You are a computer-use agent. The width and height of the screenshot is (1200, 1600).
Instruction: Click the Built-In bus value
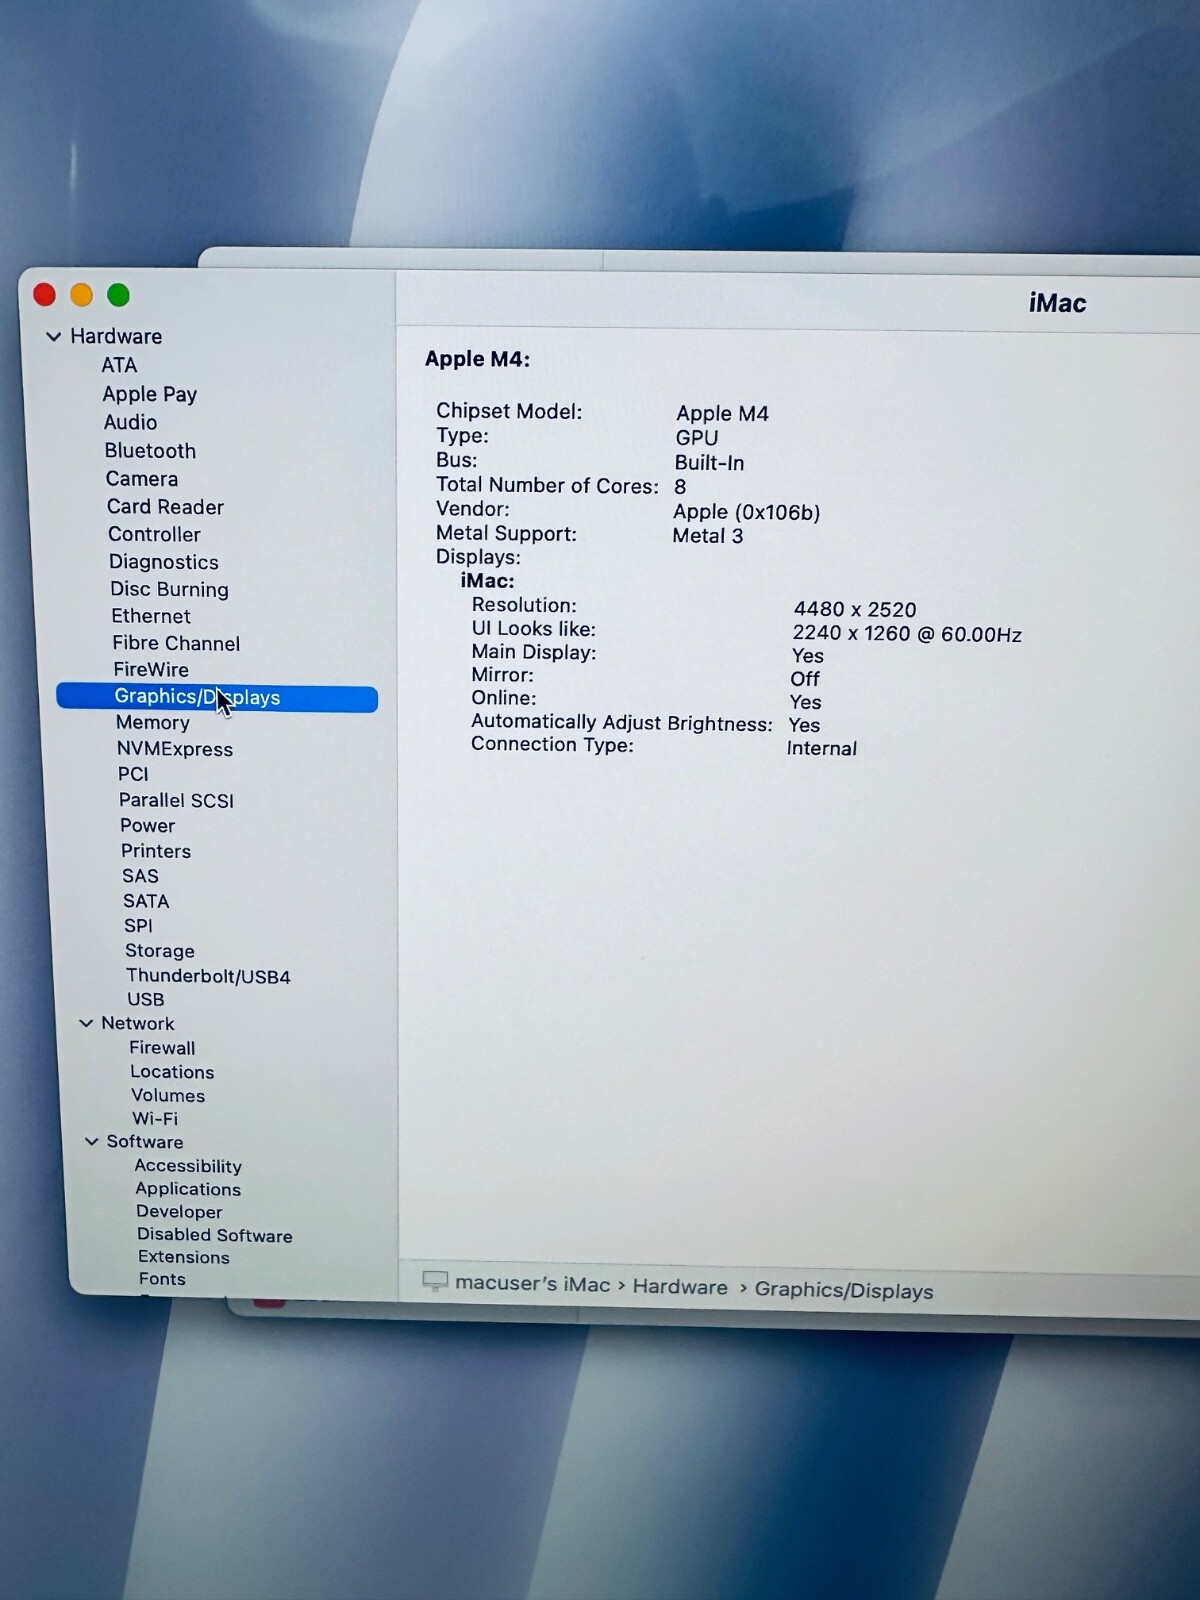709,463
